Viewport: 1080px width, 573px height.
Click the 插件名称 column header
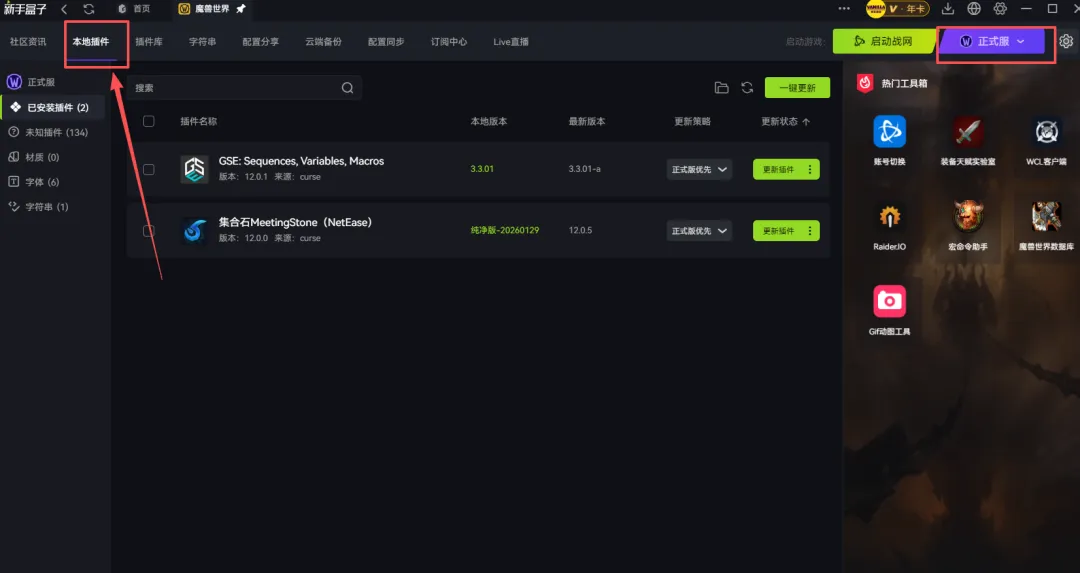[x=198, y=121]
